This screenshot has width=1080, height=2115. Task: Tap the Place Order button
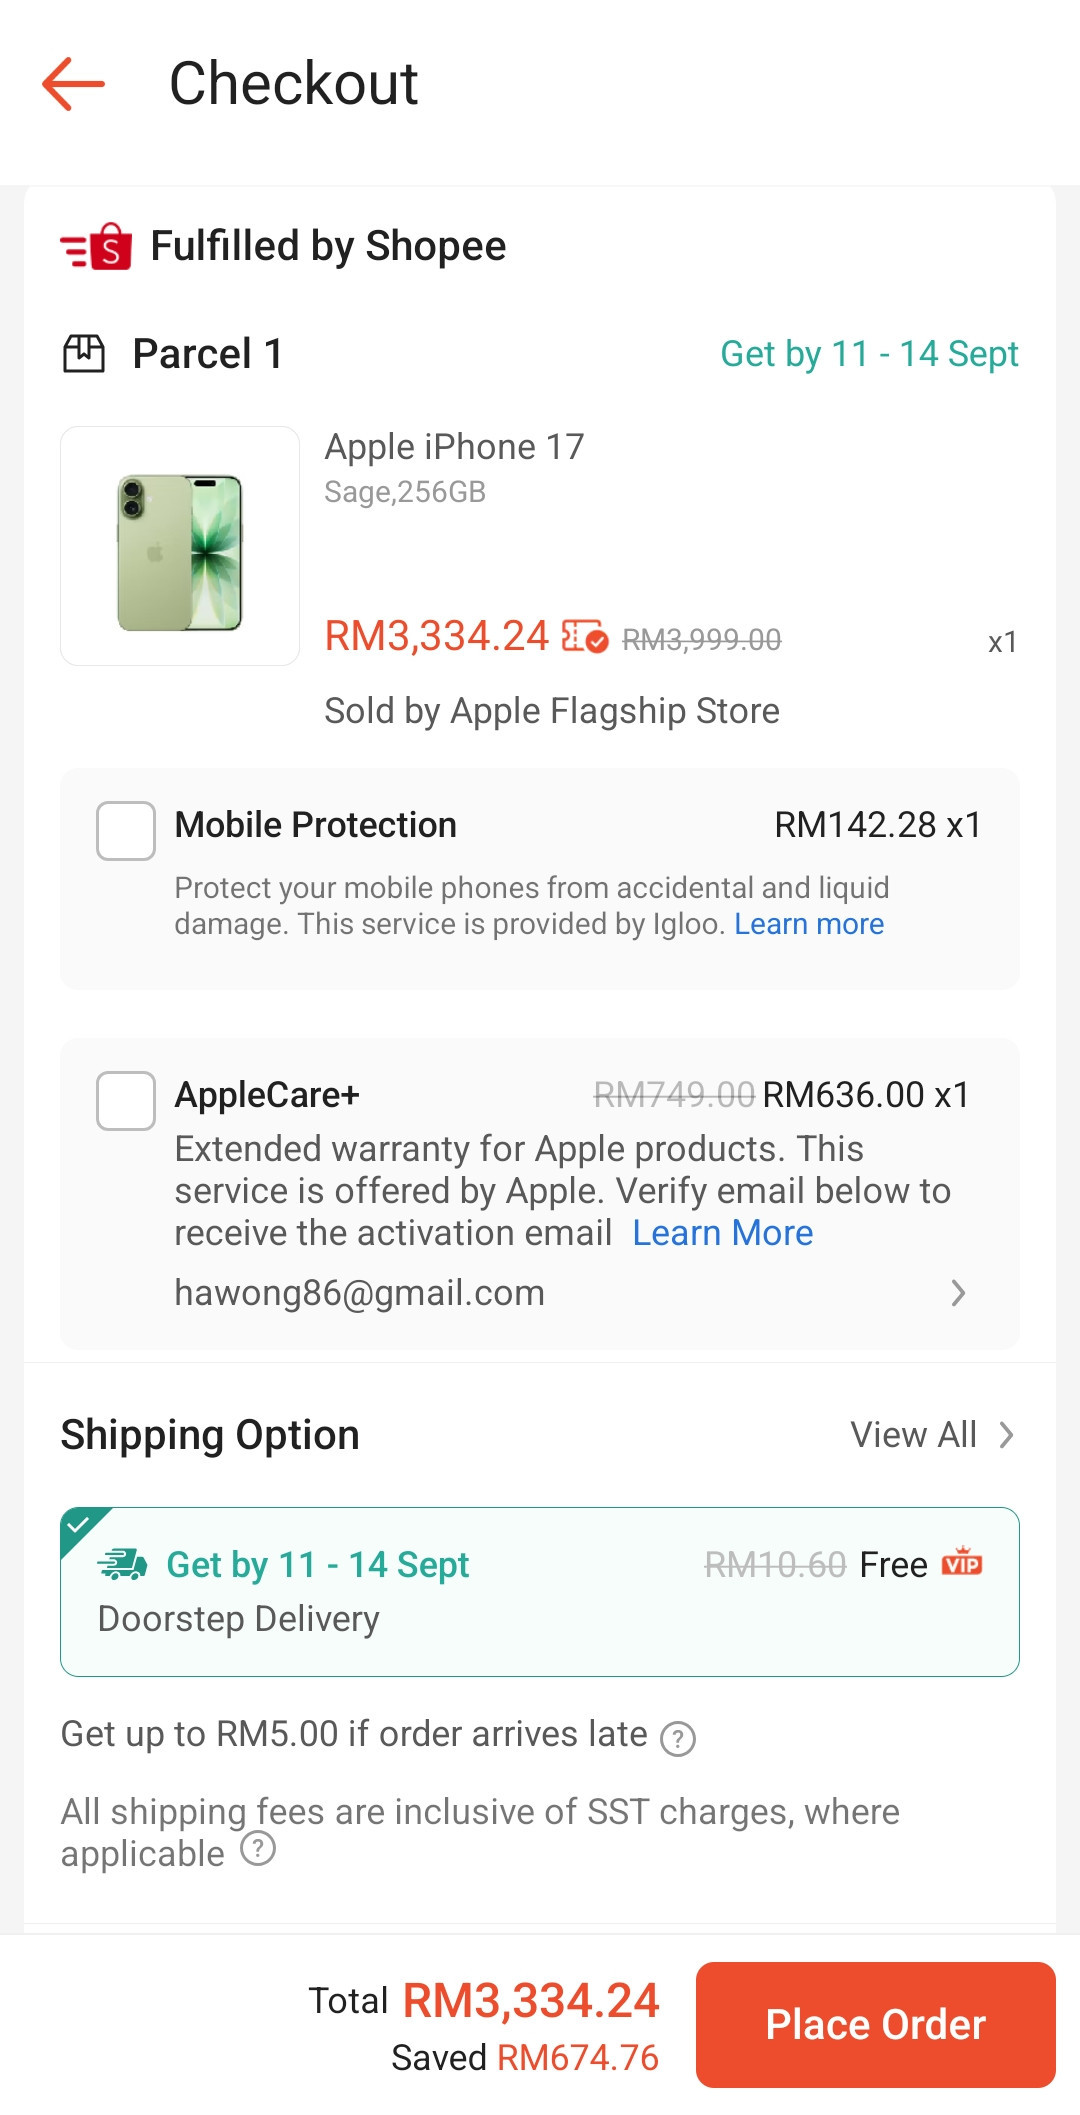[876, 2025]
